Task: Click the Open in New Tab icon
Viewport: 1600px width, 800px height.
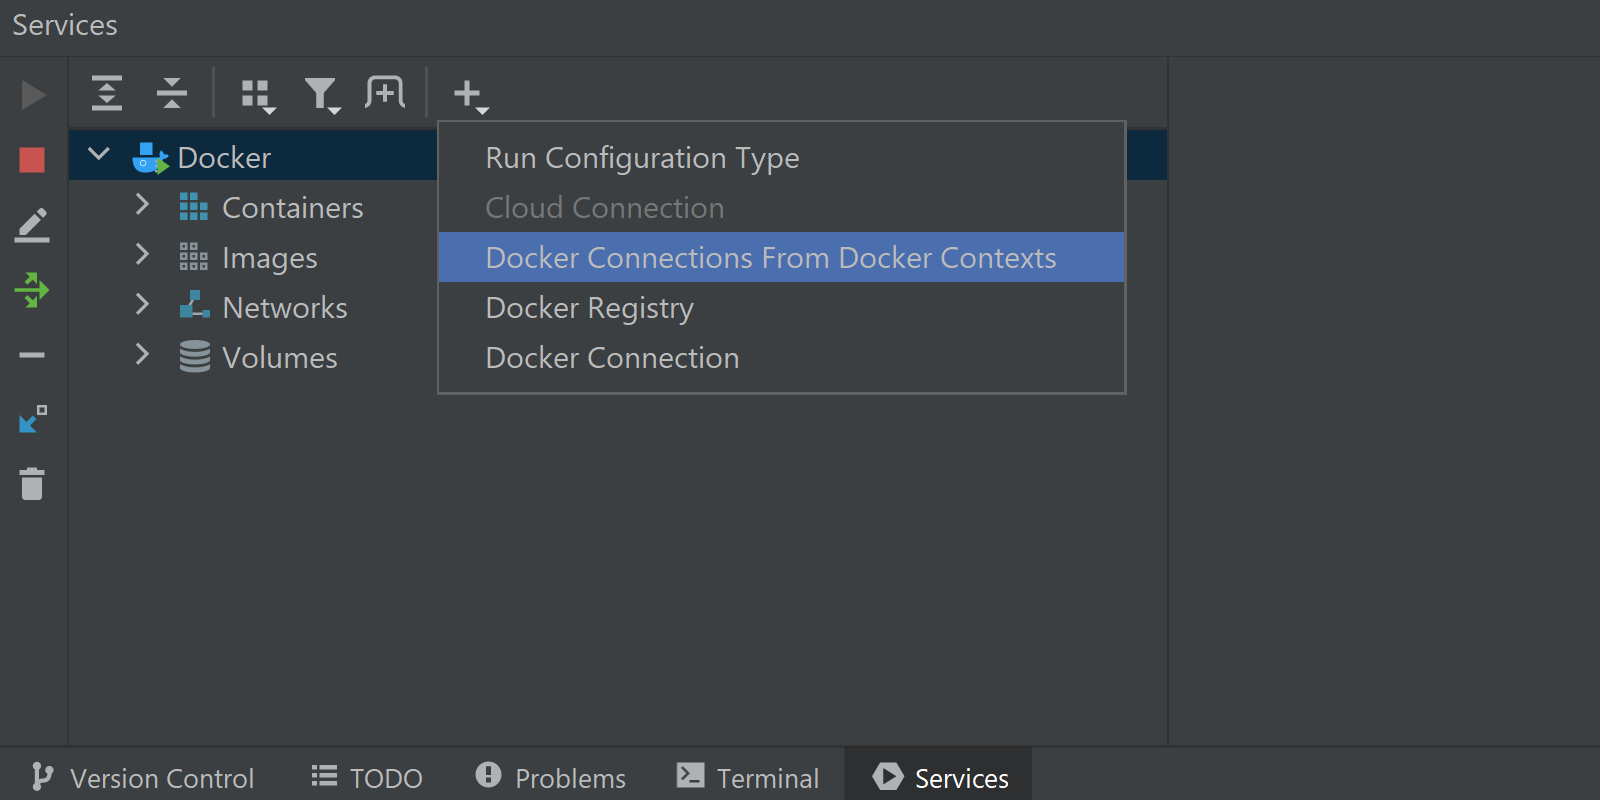Action: (385, 92)
